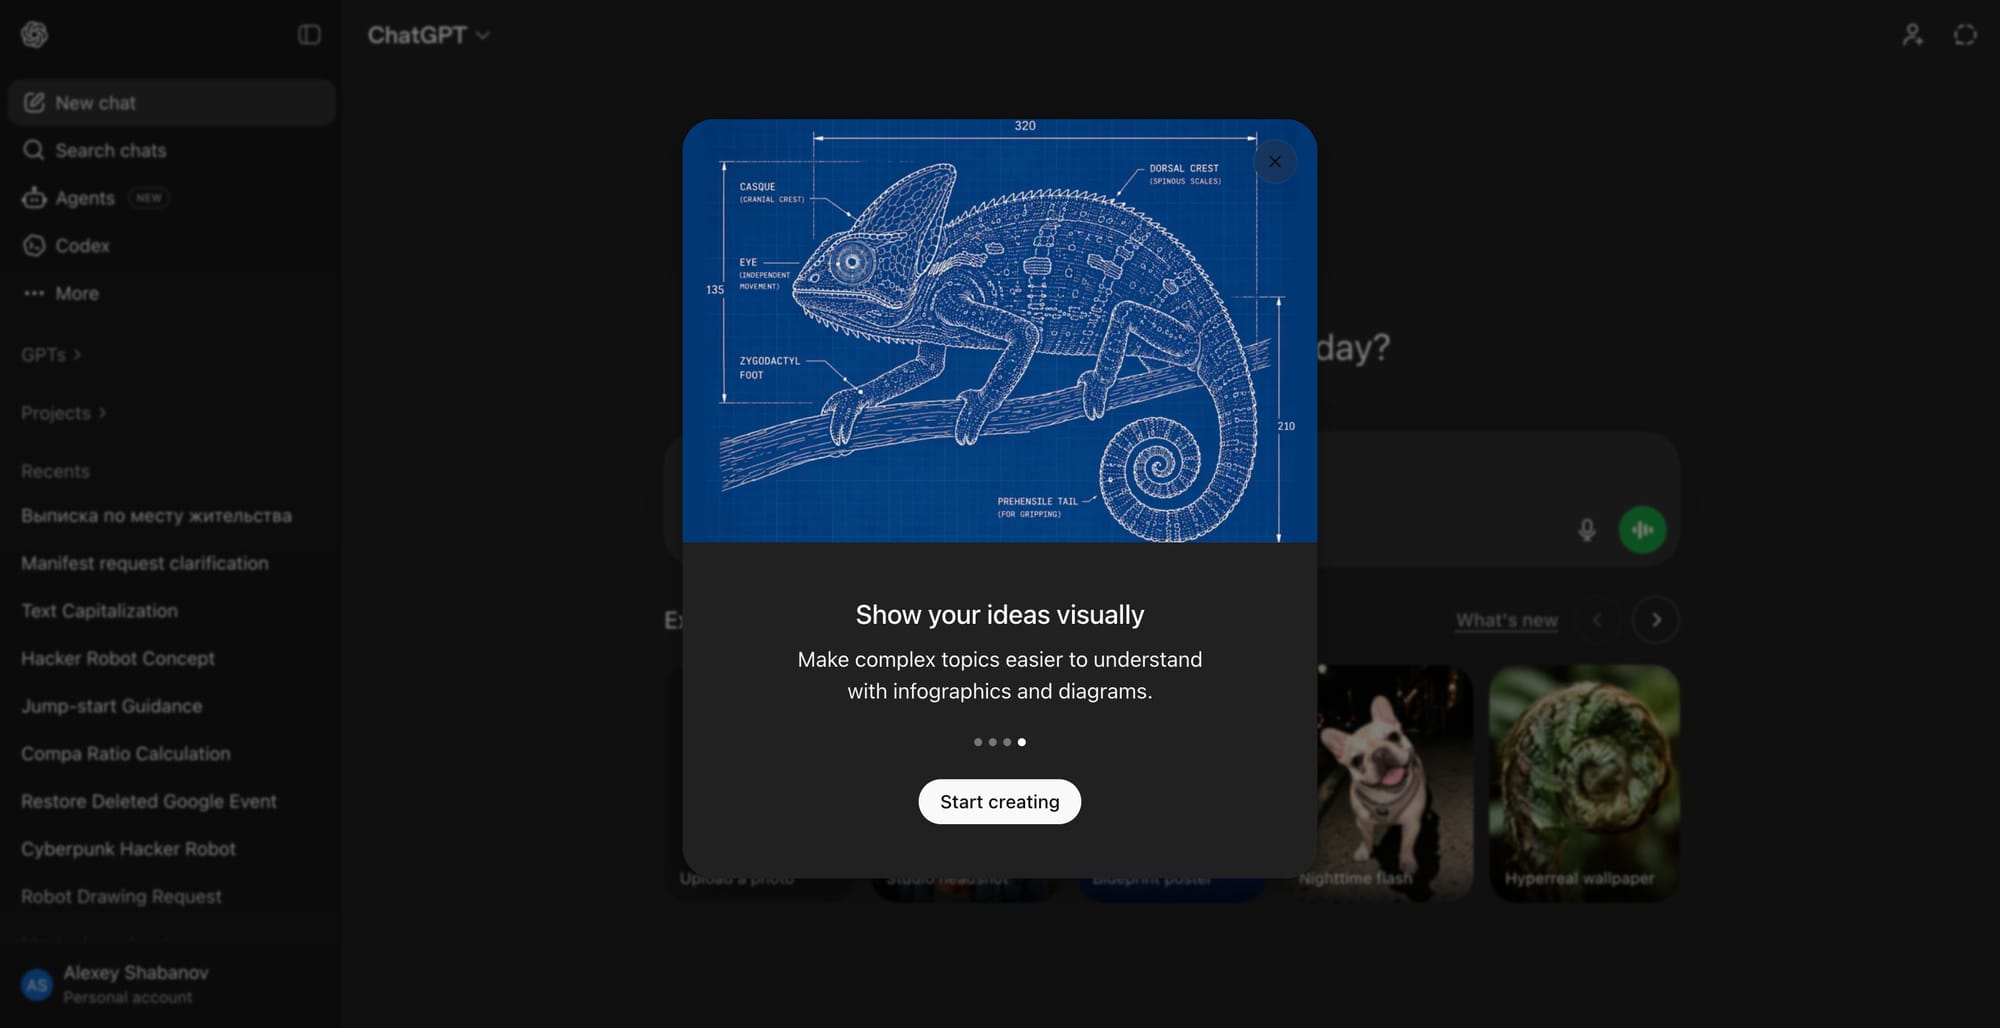Click the chameleon blueprint image in the dialog
This screenshot has height=1028, width=2000.
click(999, 331)
